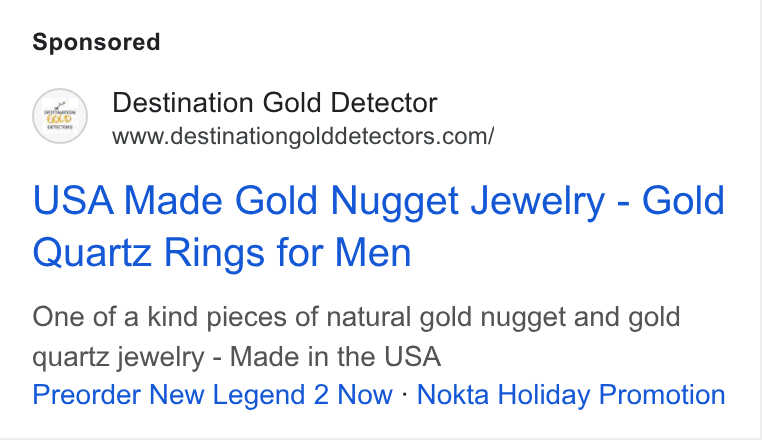The image size is (762, 440).
Task: Click the Destination Gold Detector advertiser name
Action: coord(275,103)
